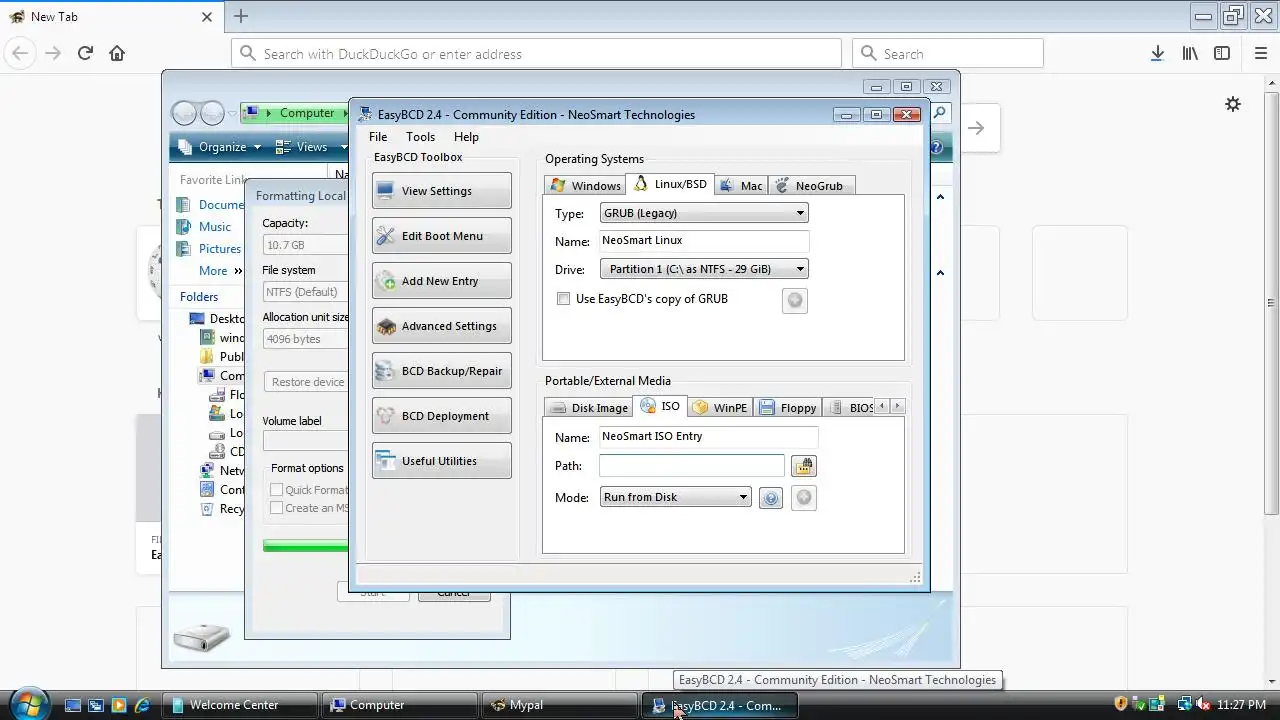
Task: Expand the Drive dropdown for Partition 1
Action: tap(704, 269)
